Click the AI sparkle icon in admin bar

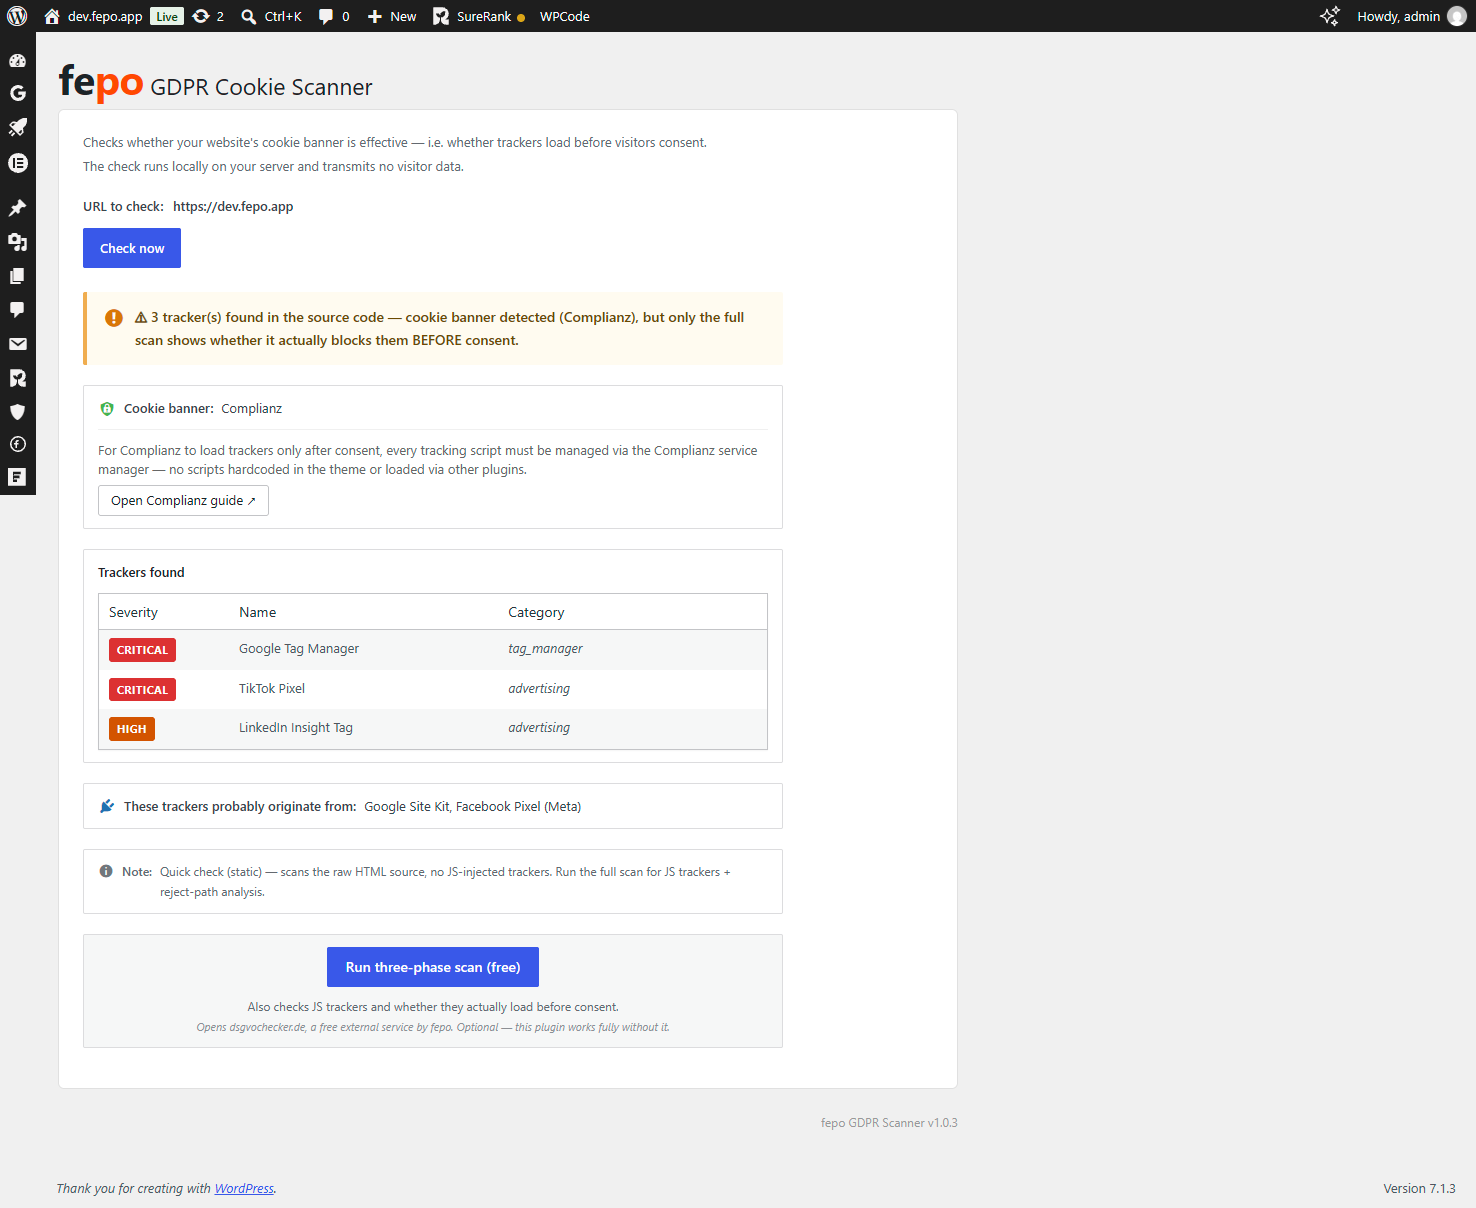pyautogui.click(x=1329, y=16)
